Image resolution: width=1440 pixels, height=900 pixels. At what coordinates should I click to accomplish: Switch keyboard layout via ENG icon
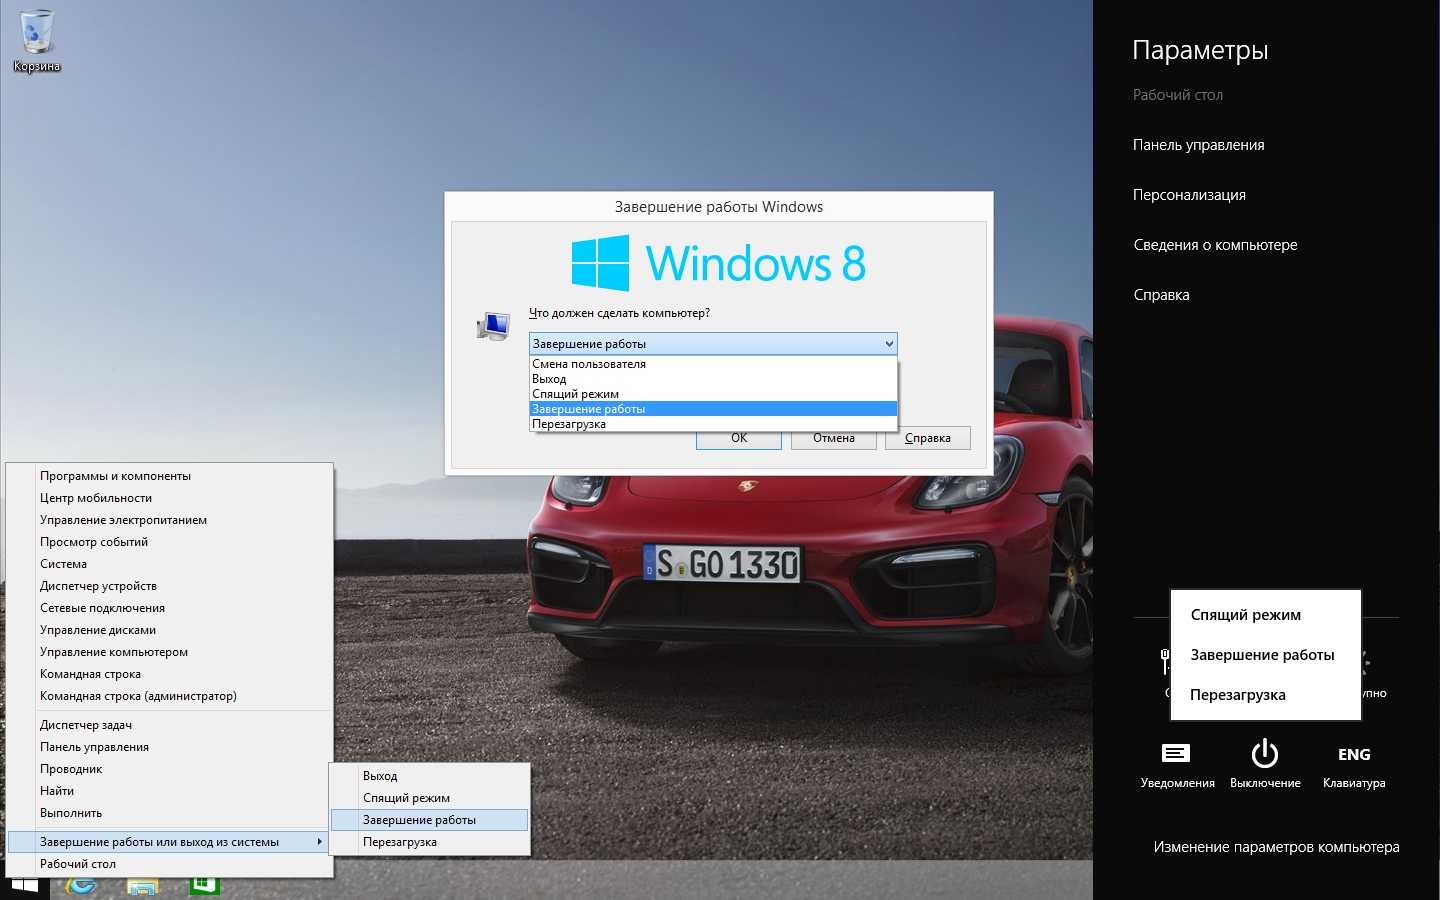coord(1354,755)
